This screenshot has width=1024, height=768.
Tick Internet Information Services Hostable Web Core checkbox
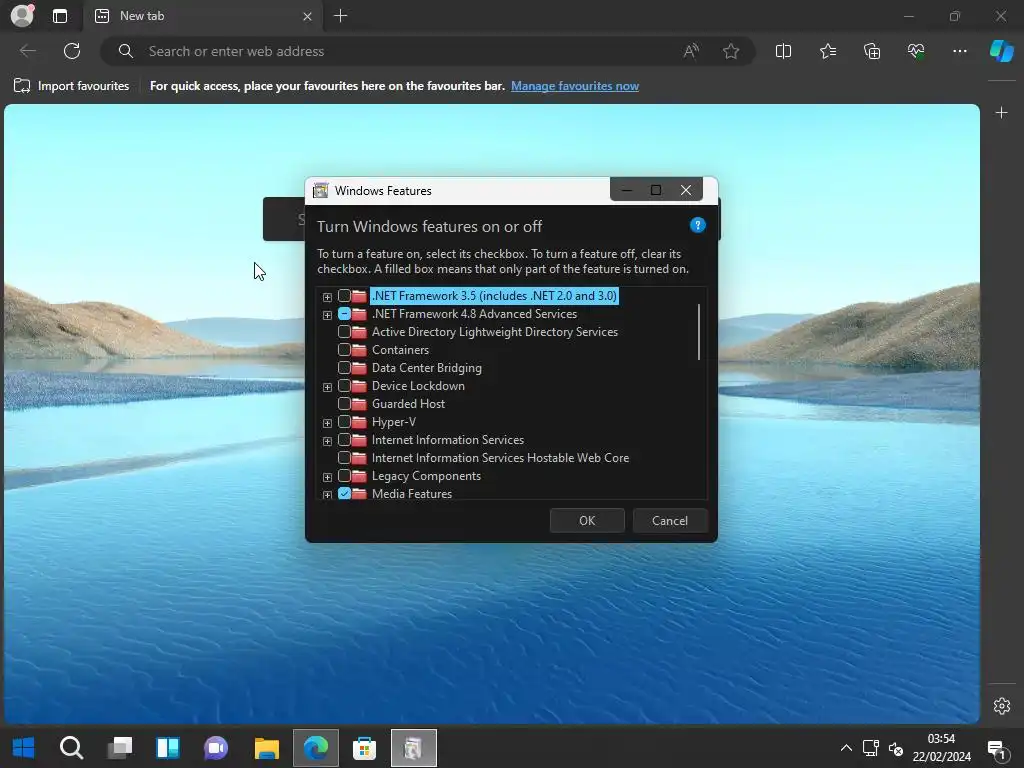[x=344, y=458]
